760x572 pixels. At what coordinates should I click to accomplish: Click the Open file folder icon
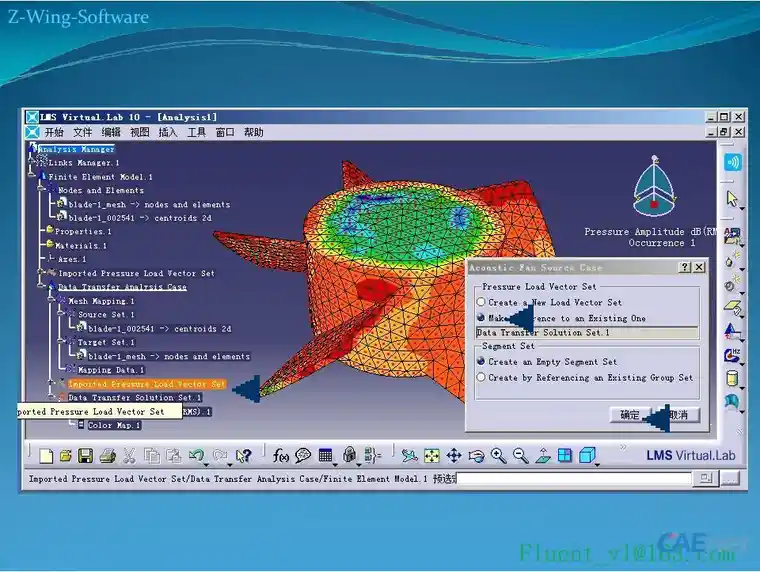pos(65,456)
